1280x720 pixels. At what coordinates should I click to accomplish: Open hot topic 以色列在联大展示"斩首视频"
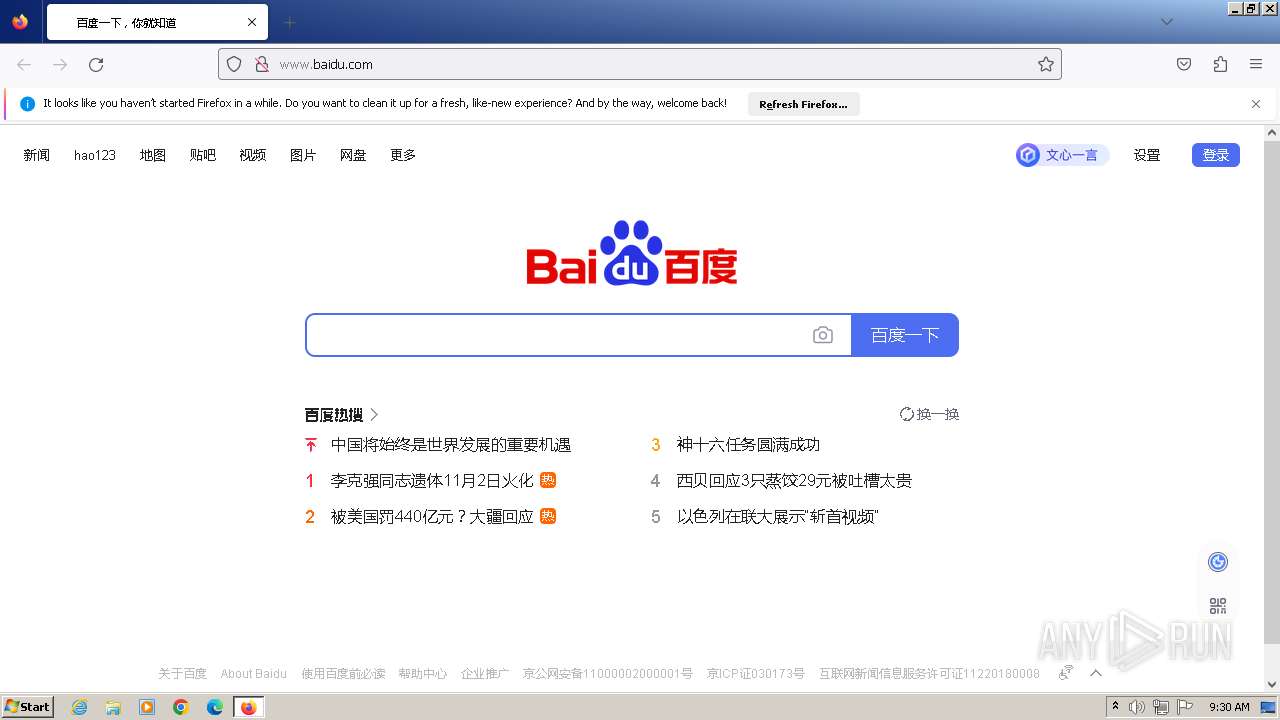778,517
